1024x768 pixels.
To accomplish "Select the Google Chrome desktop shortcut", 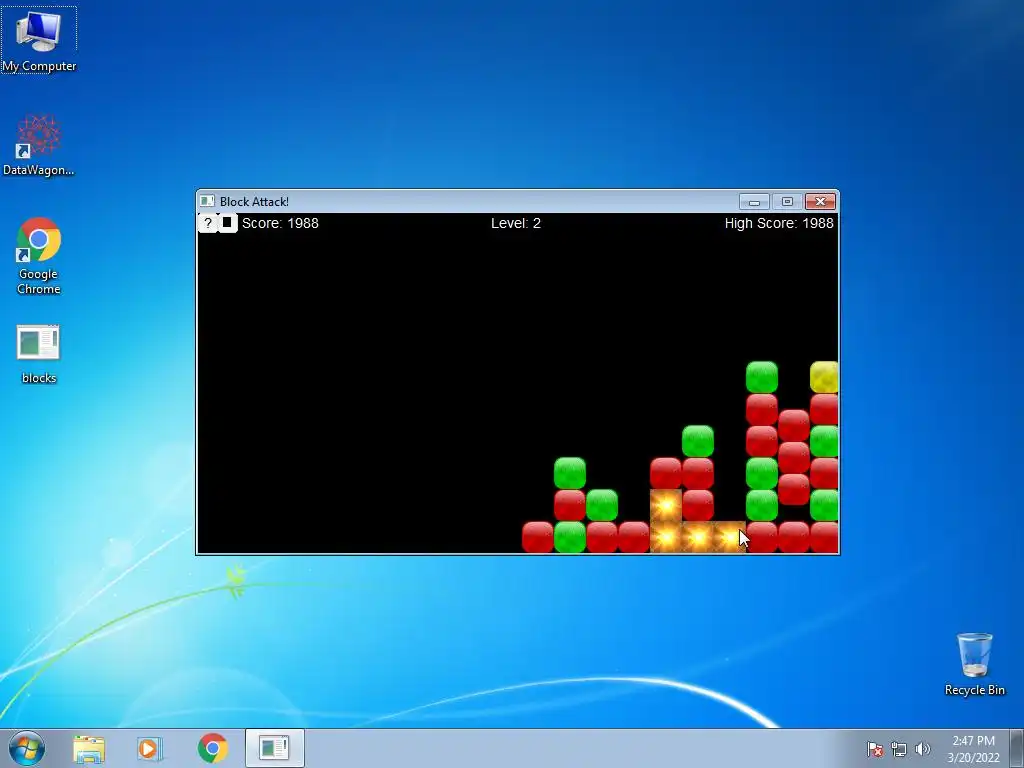I will click(39, 256).
